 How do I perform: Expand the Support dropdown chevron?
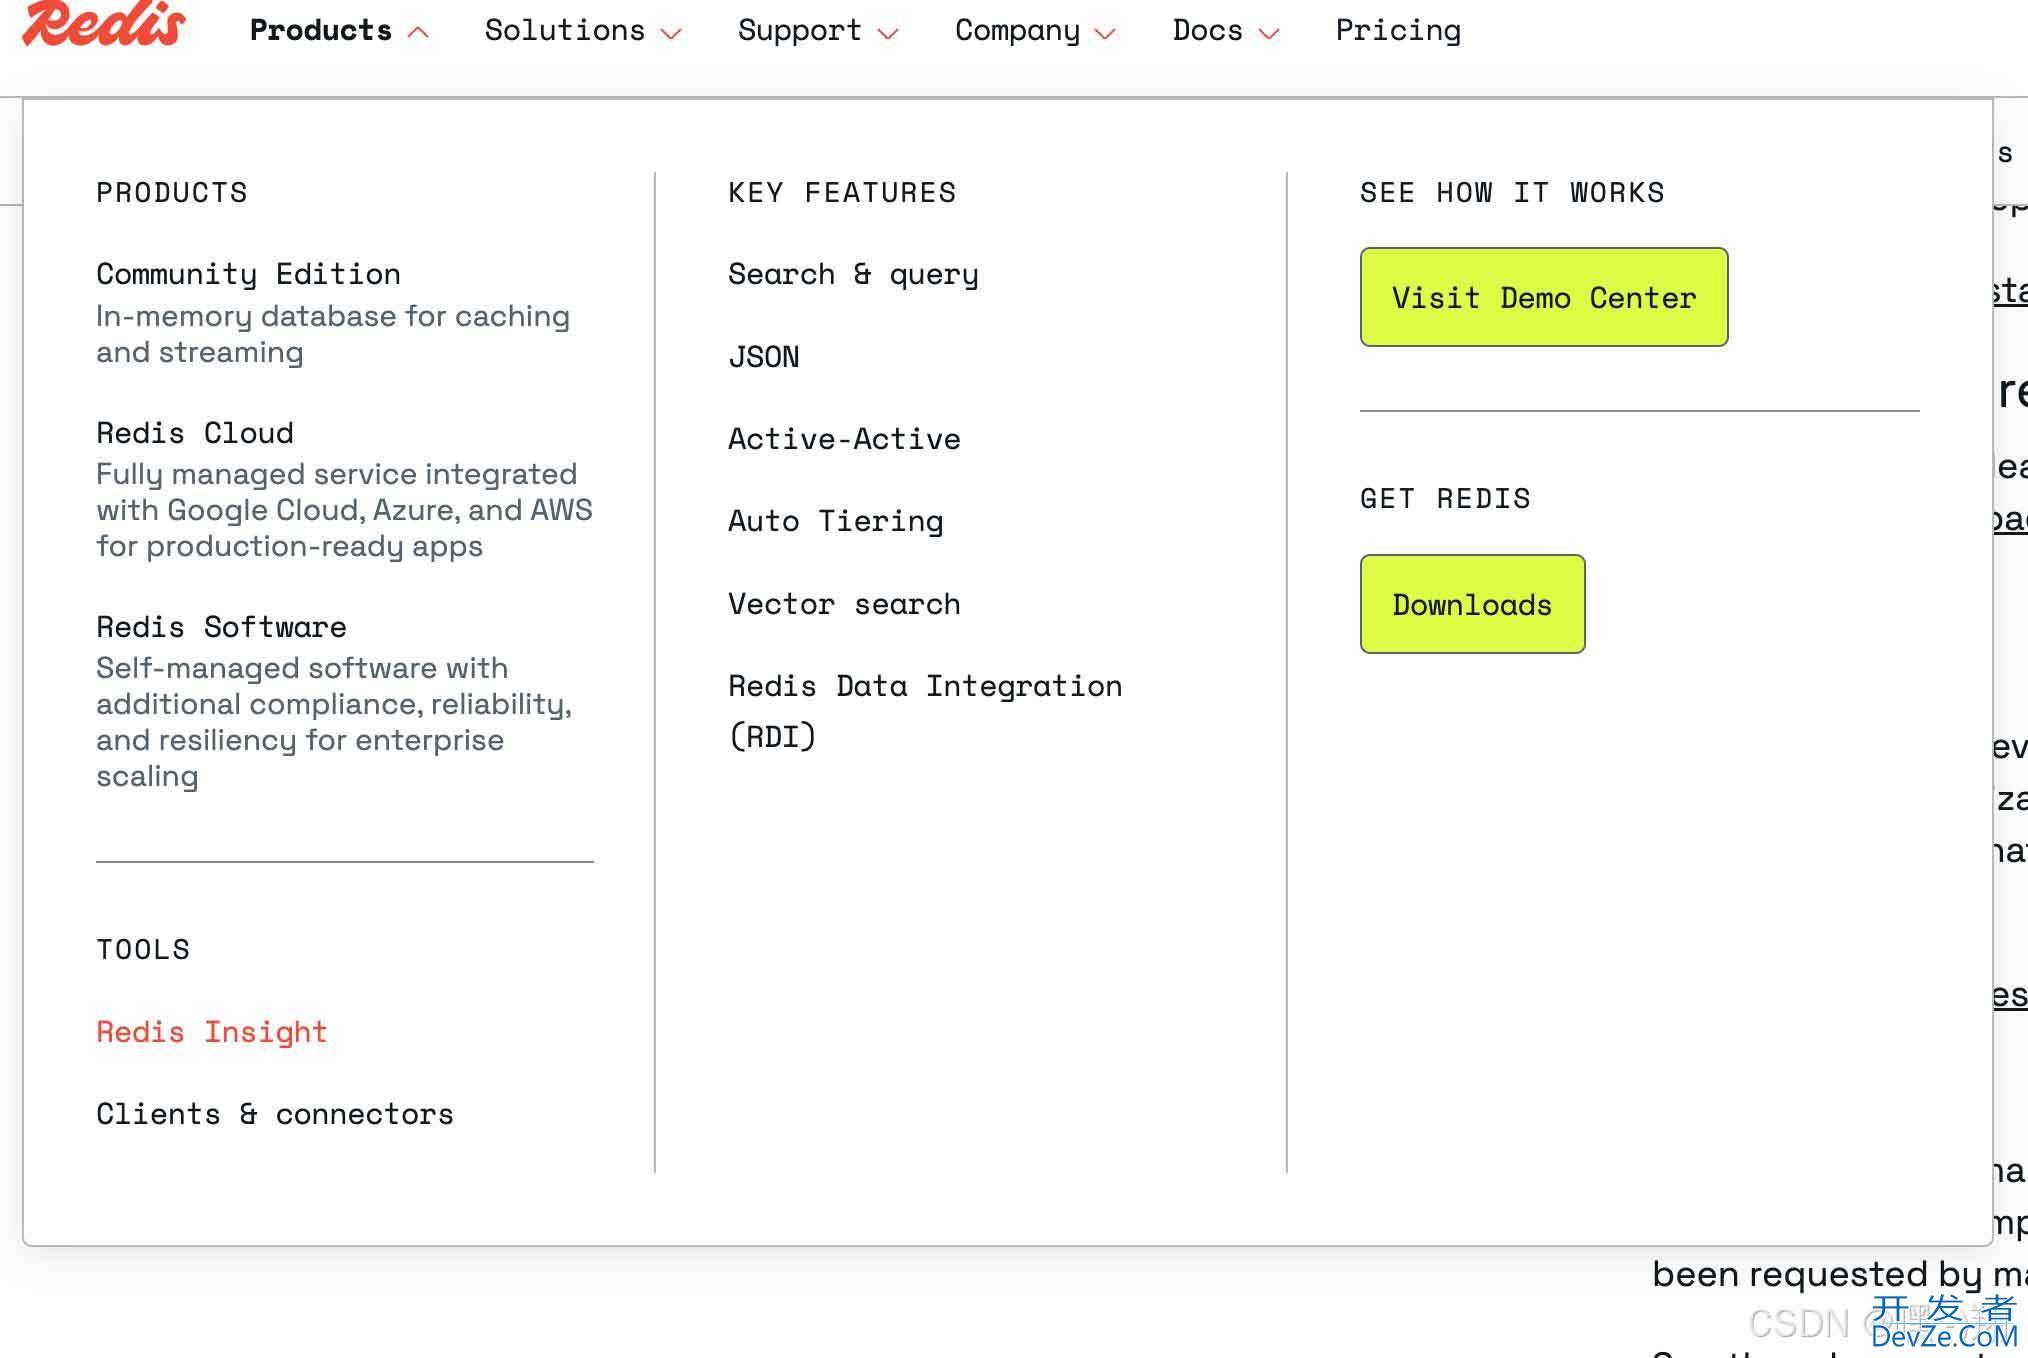(888, 33)
